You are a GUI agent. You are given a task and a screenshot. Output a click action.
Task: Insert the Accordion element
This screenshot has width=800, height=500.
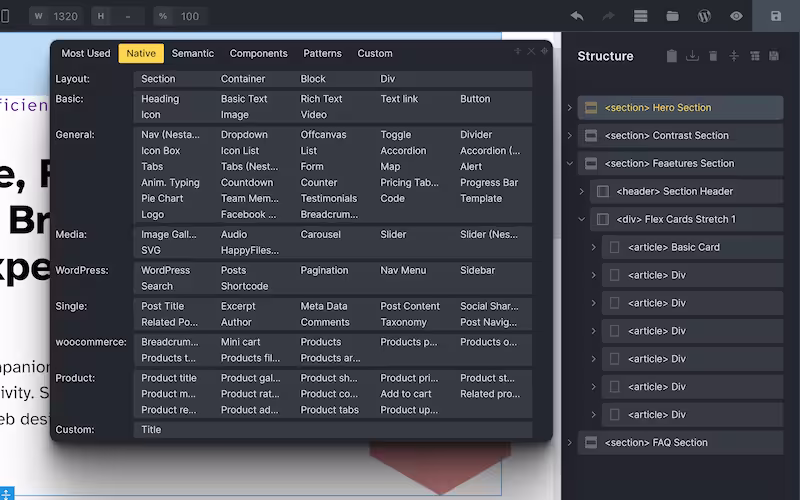coord(403,151)
